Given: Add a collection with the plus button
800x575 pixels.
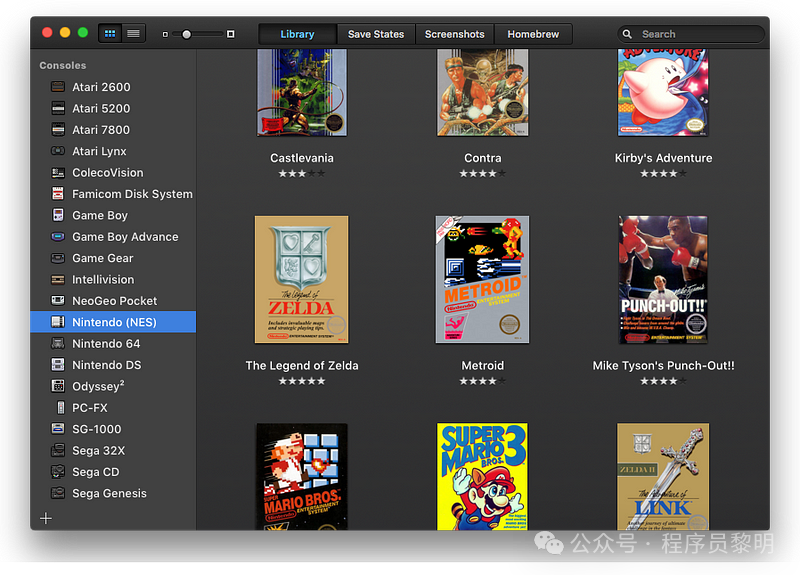Looking at the screenshot, I should tap(46, 518).
